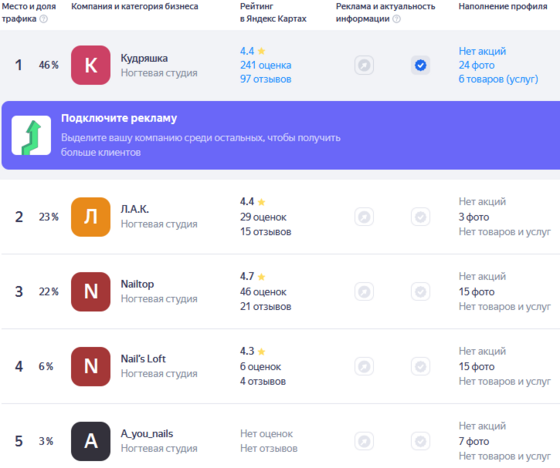Open the 97 отзывов link
This screenshot has height=468, width=560.
(x=265, y=79)
